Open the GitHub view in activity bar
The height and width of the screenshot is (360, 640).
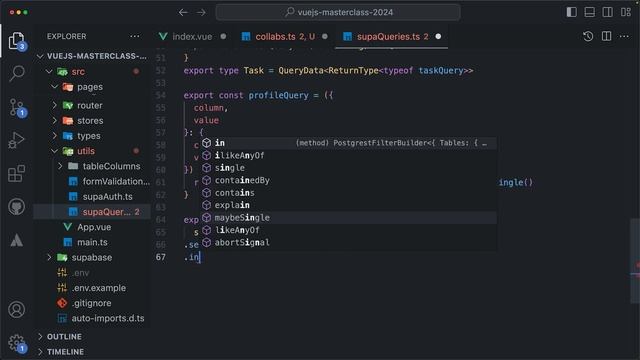tap(17, 207)
